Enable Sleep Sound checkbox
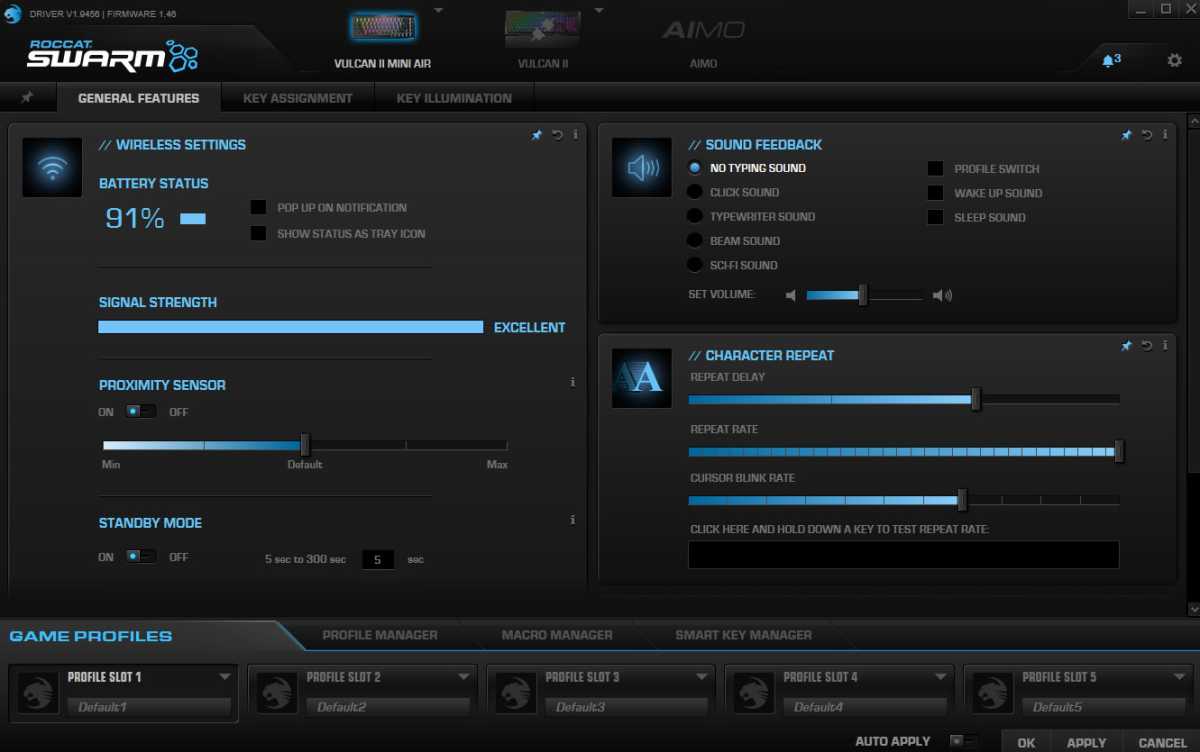The image size is (1200, 752). (x=935, y=217)
